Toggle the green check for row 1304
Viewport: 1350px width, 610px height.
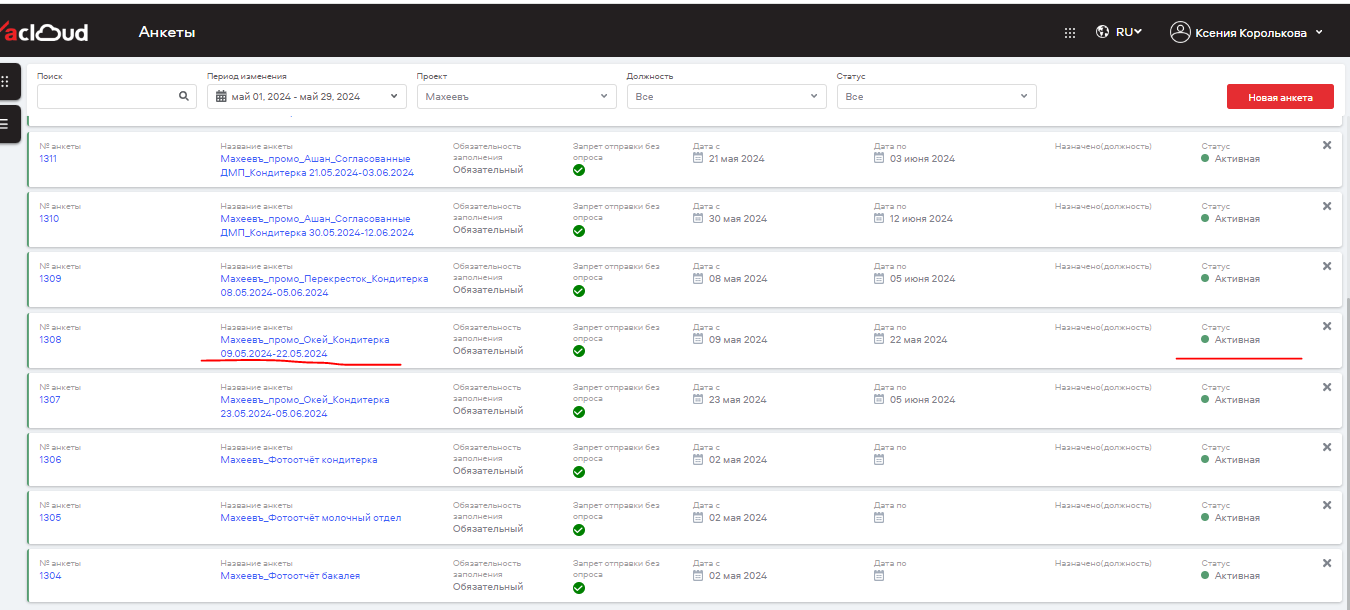pyautogui.click(x=579, y=588)
